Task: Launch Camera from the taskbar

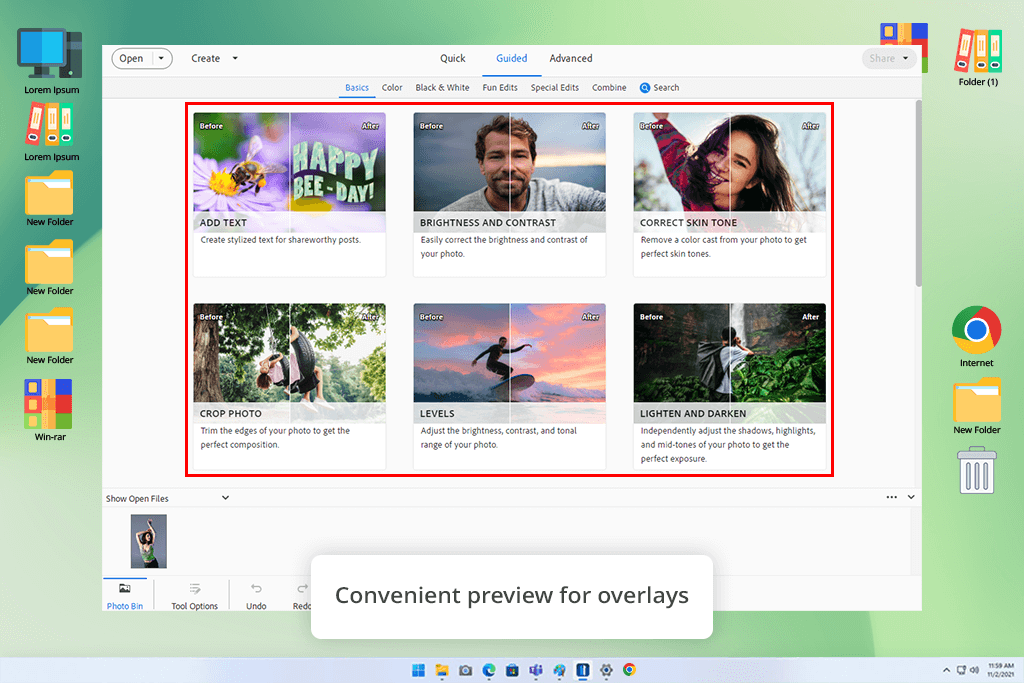Action: (x=465, y=670)
